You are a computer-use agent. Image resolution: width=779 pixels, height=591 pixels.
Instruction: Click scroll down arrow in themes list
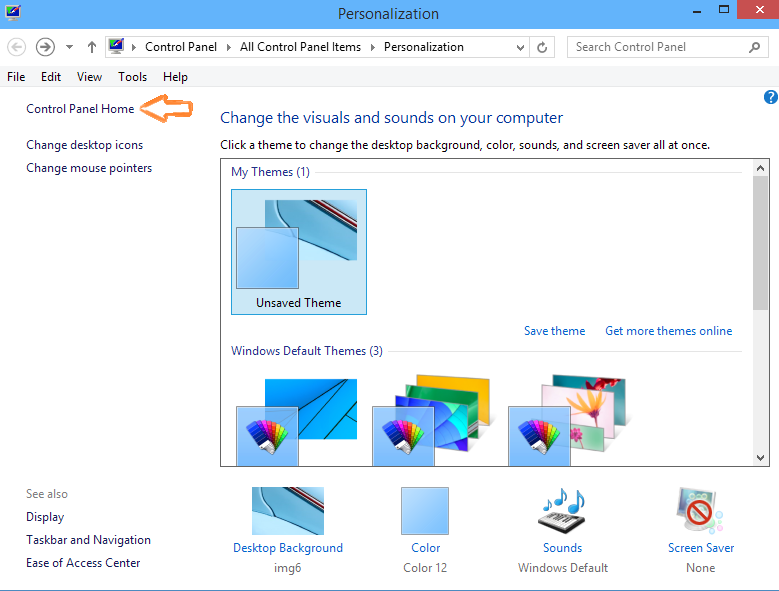click(760, 457)
